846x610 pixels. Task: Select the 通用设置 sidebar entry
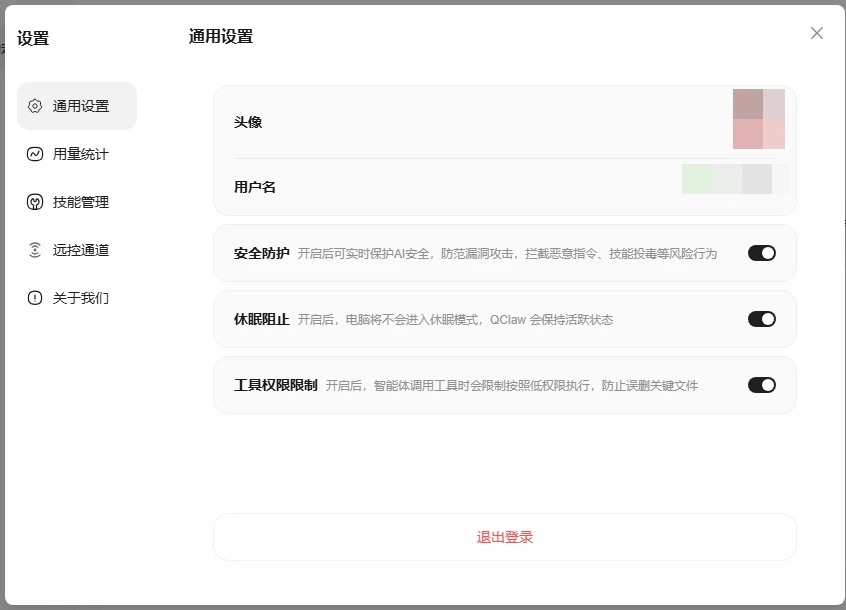[x=77, y=105]
